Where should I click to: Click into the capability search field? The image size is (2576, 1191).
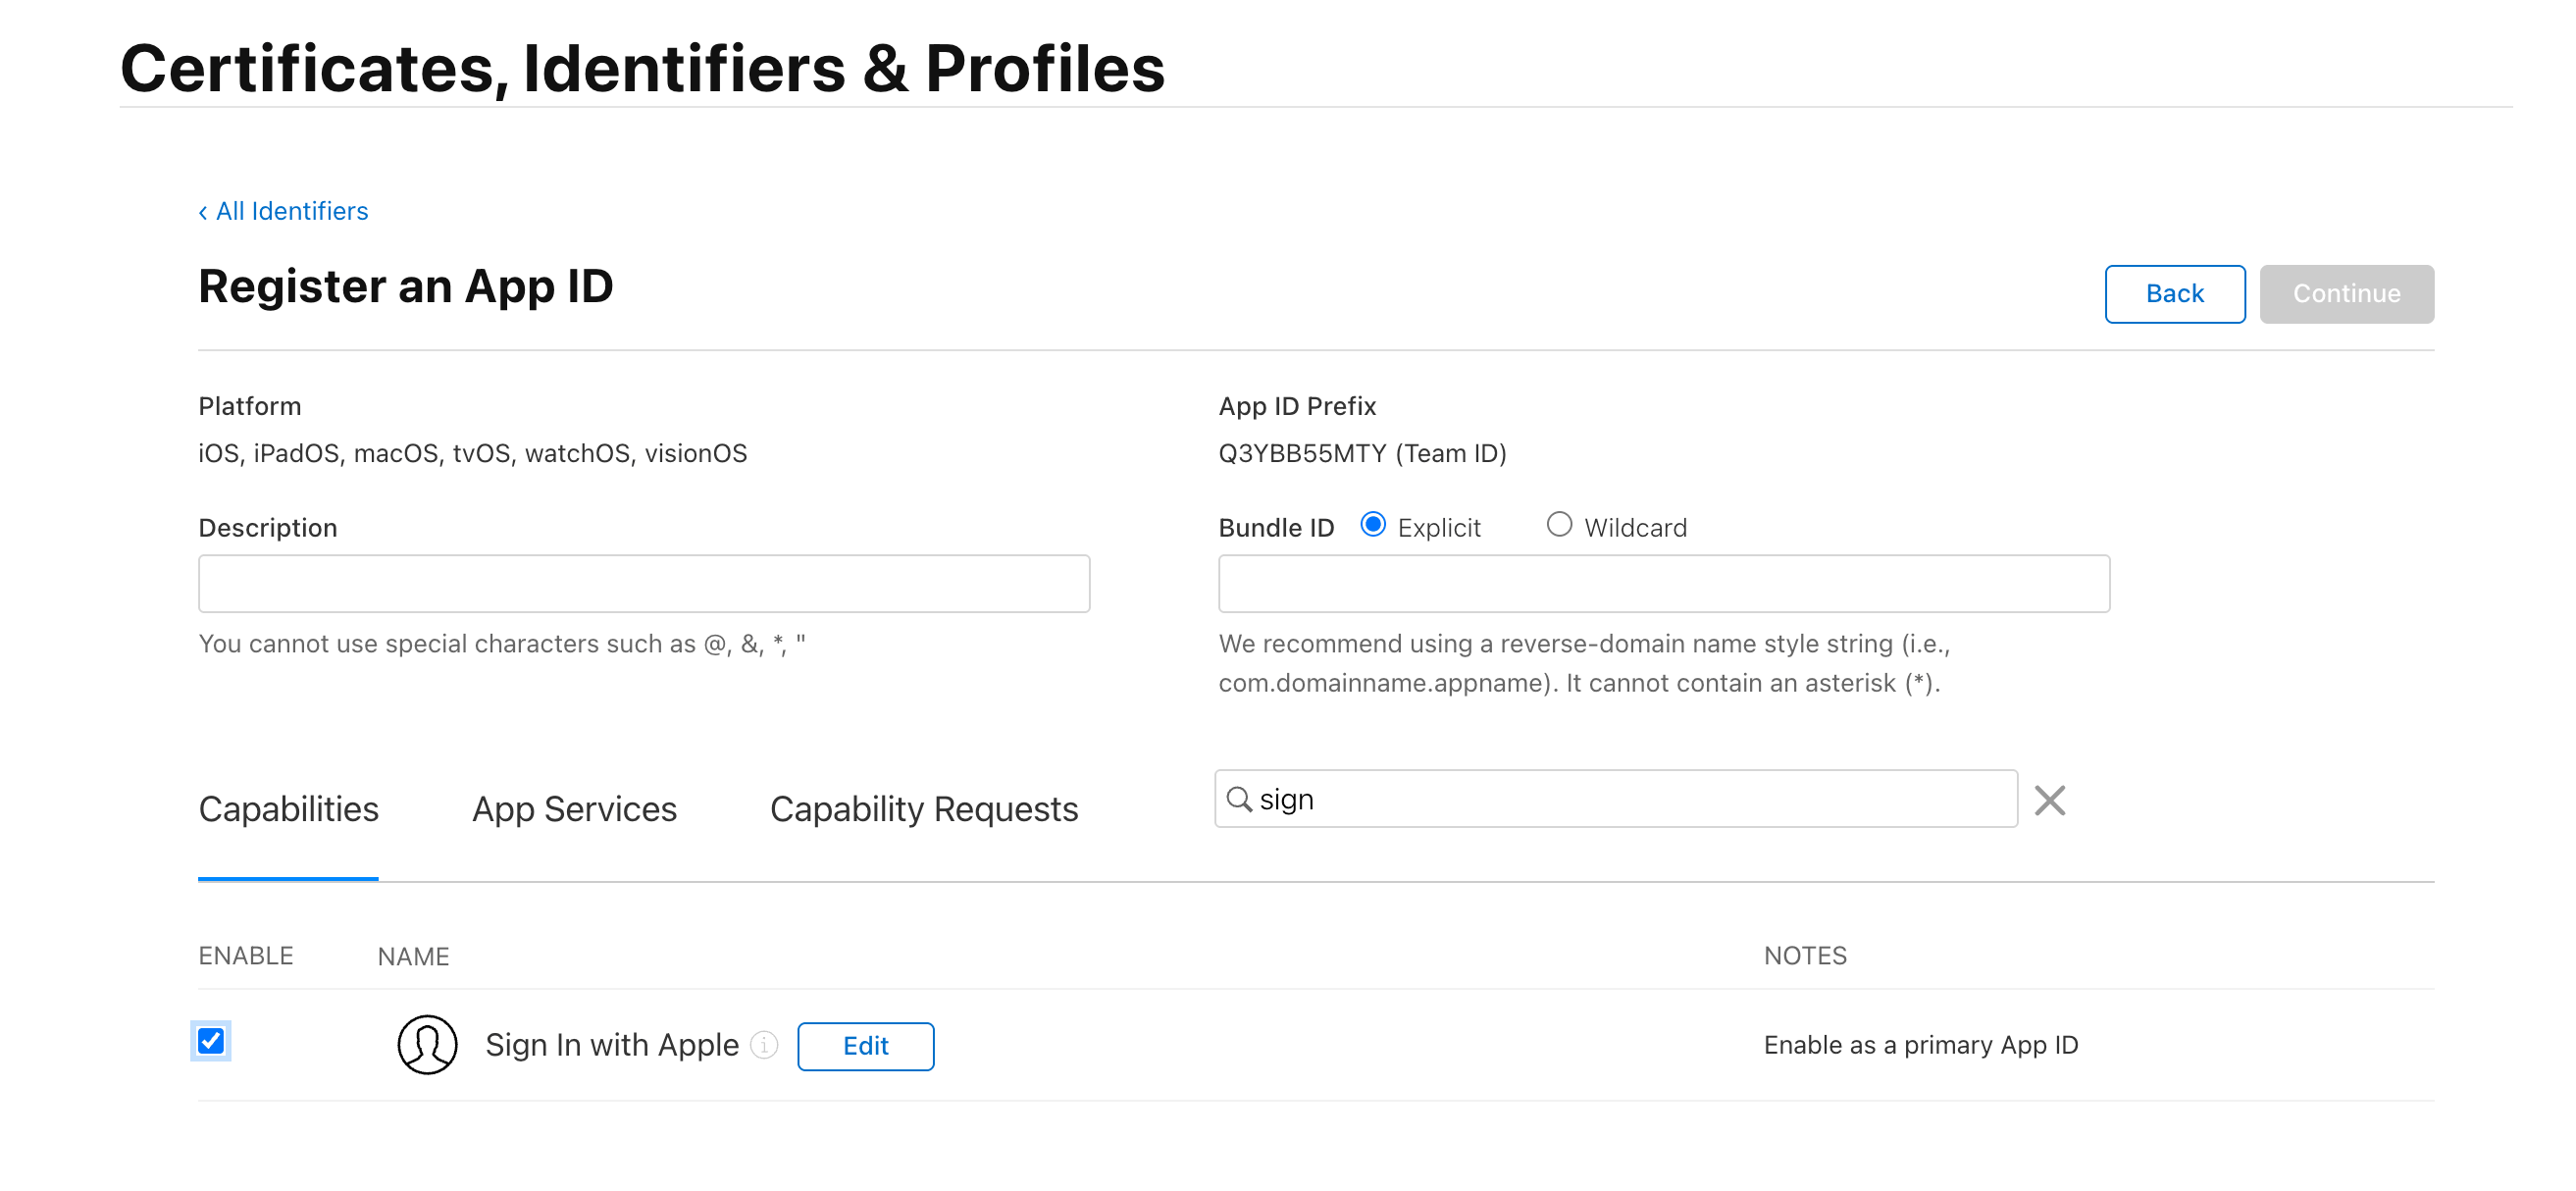tap(1616, 799)
